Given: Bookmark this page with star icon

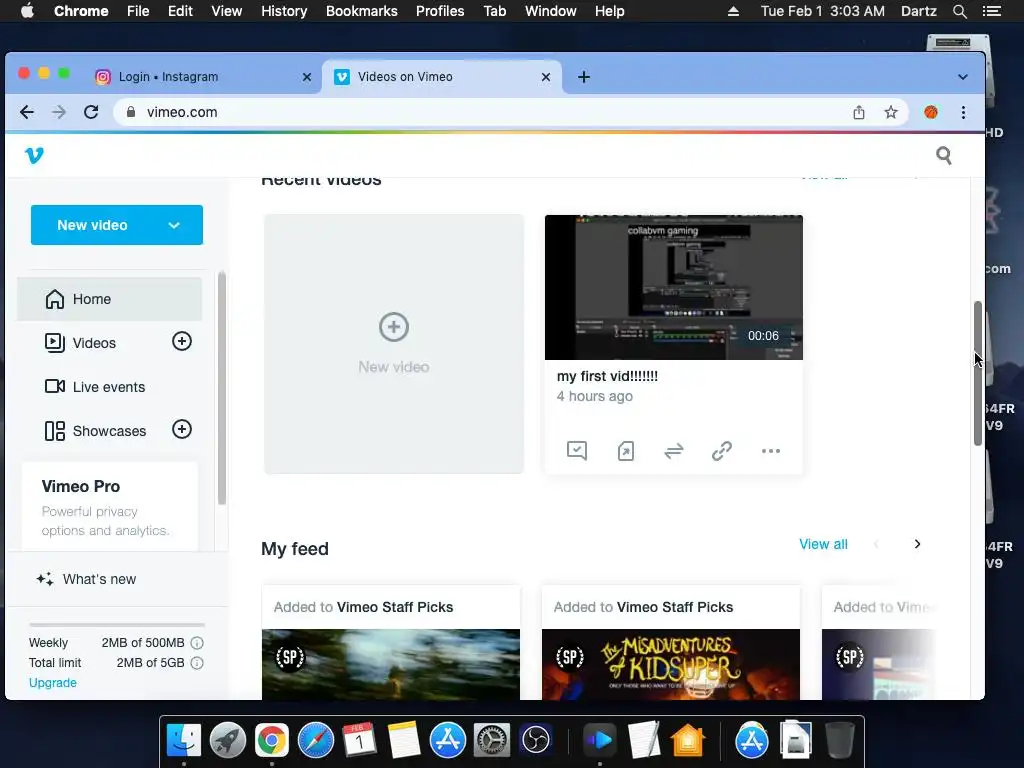Looking at the screenshot, I should 891,112.
